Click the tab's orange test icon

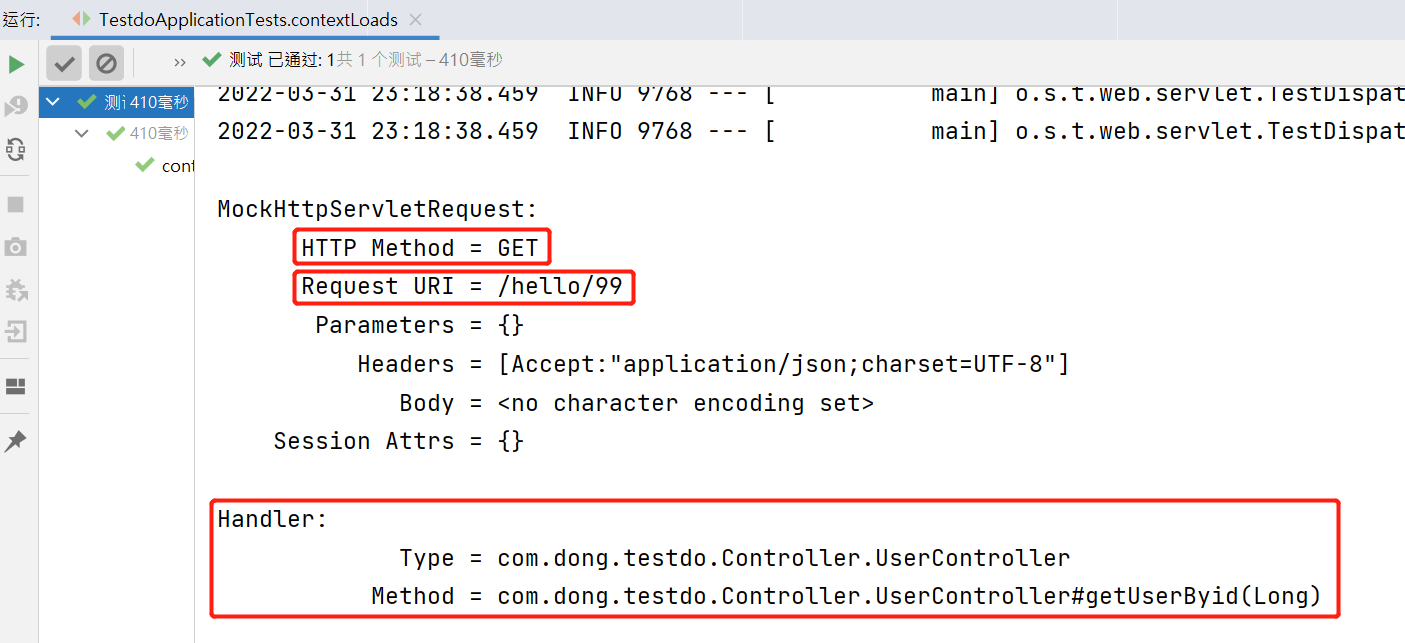coord(82,20)
